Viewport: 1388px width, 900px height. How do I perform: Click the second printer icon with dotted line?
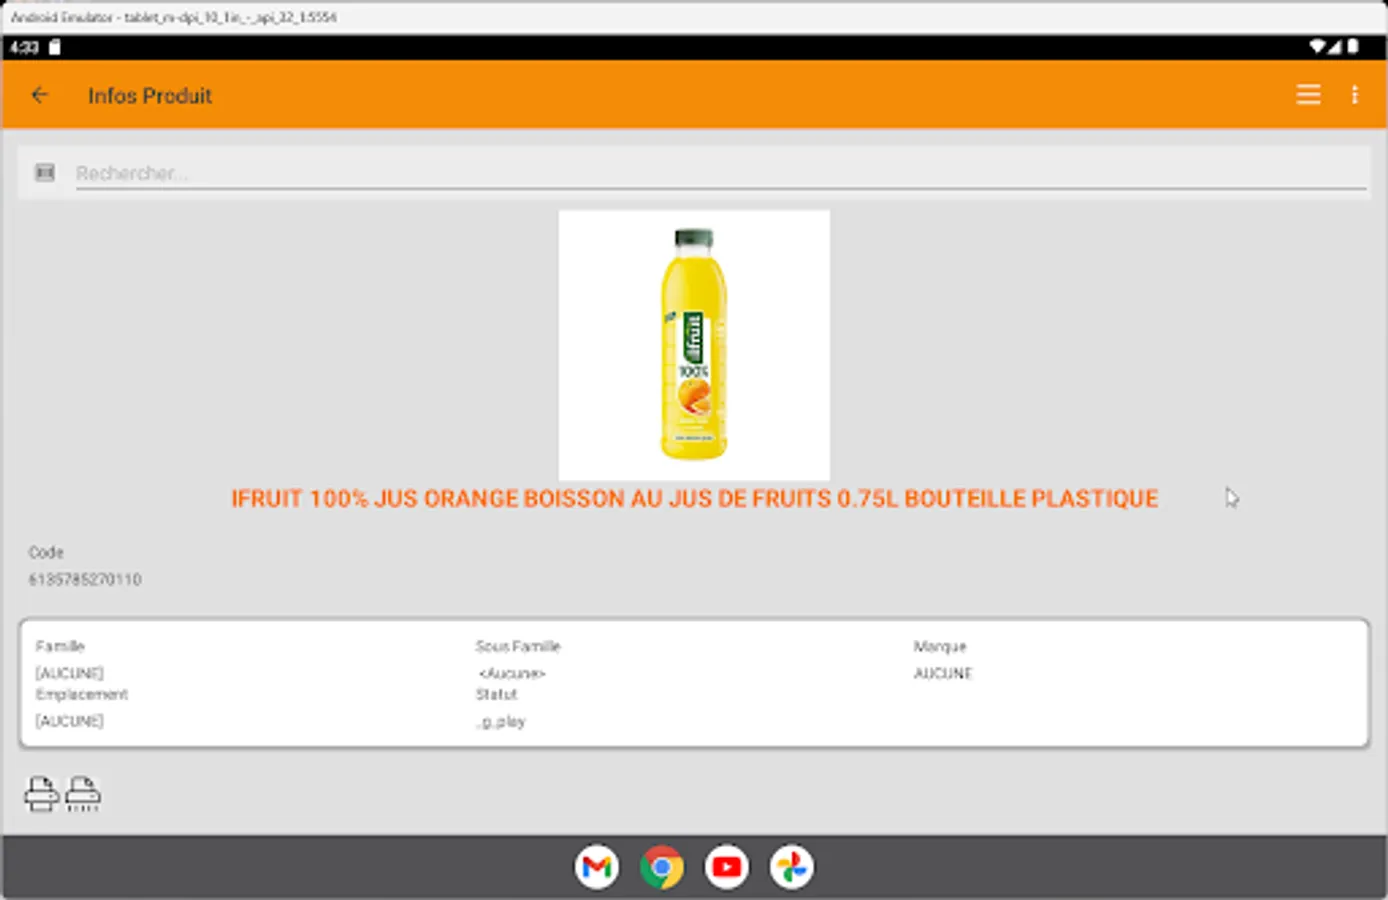click(x=83, y=794)
